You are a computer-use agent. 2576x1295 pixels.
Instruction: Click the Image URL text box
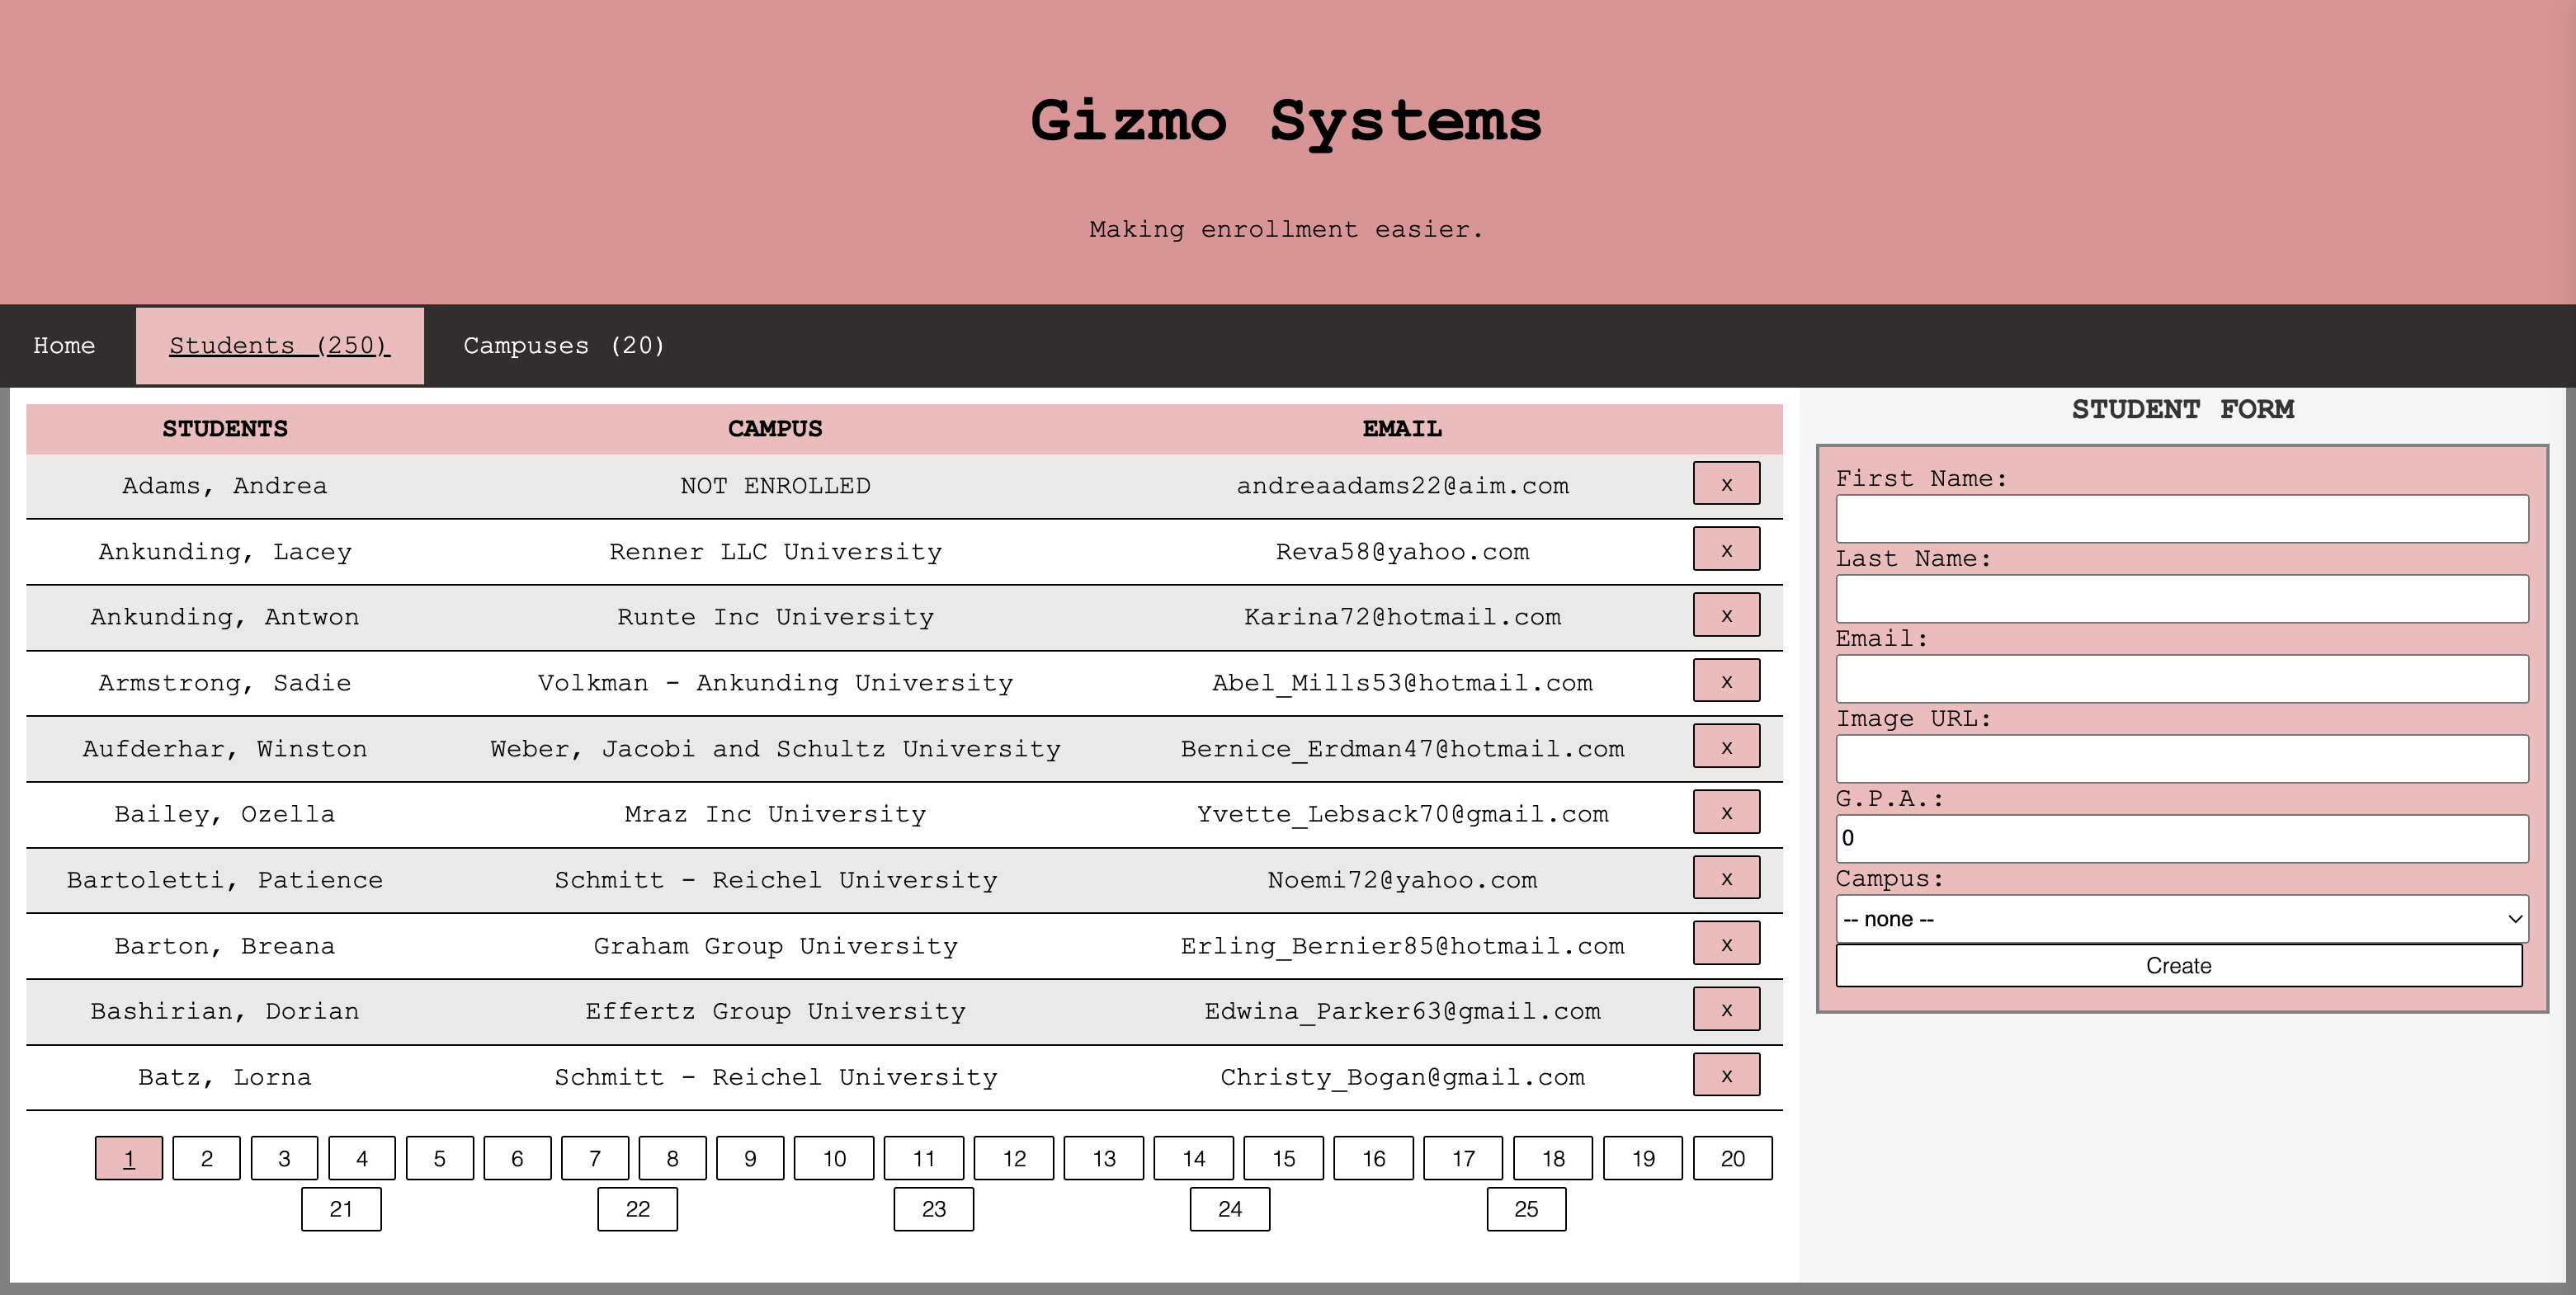tap(2181, 759)
